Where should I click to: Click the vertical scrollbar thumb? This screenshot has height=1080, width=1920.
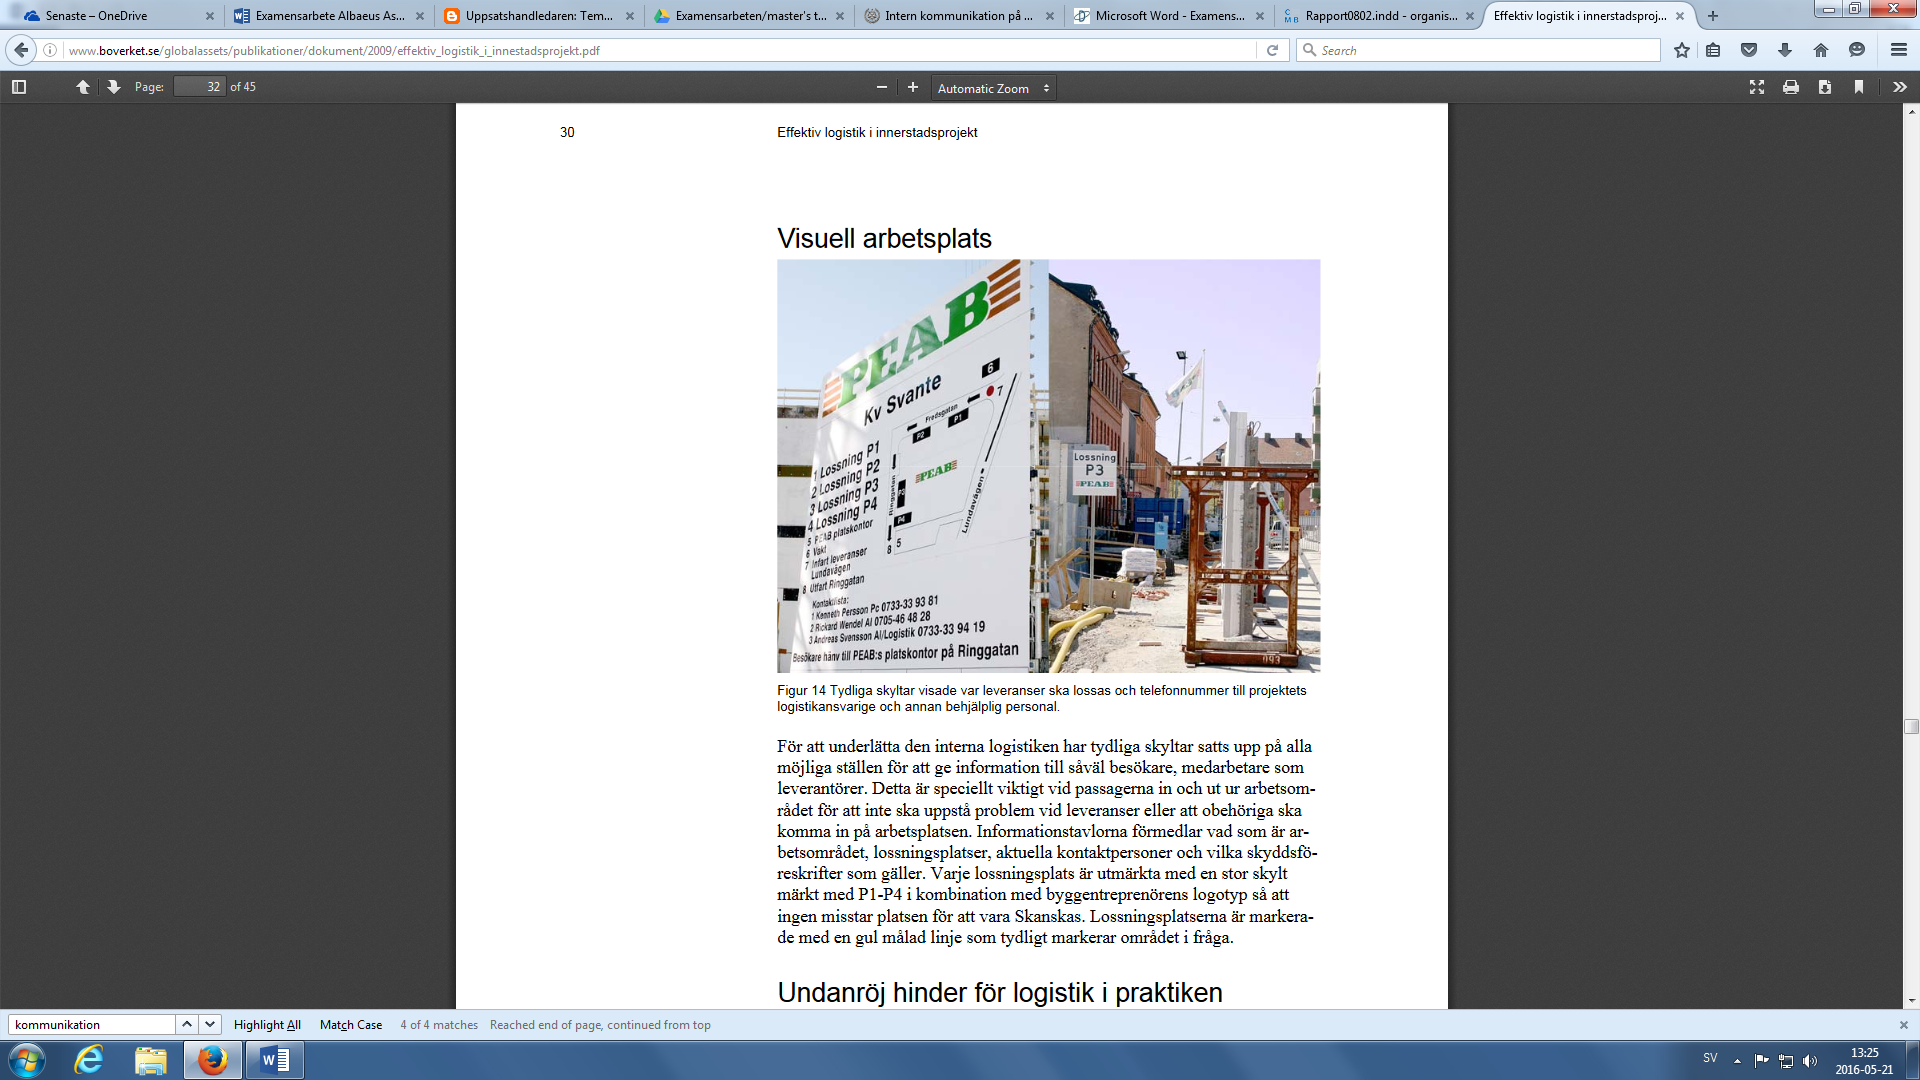tap(1911, 727)
